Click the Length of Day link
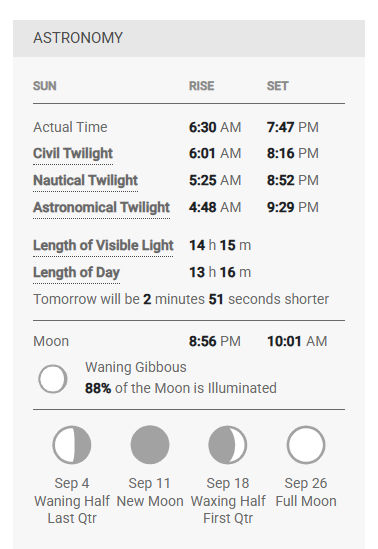378x549 pixels. click(76, 272)
